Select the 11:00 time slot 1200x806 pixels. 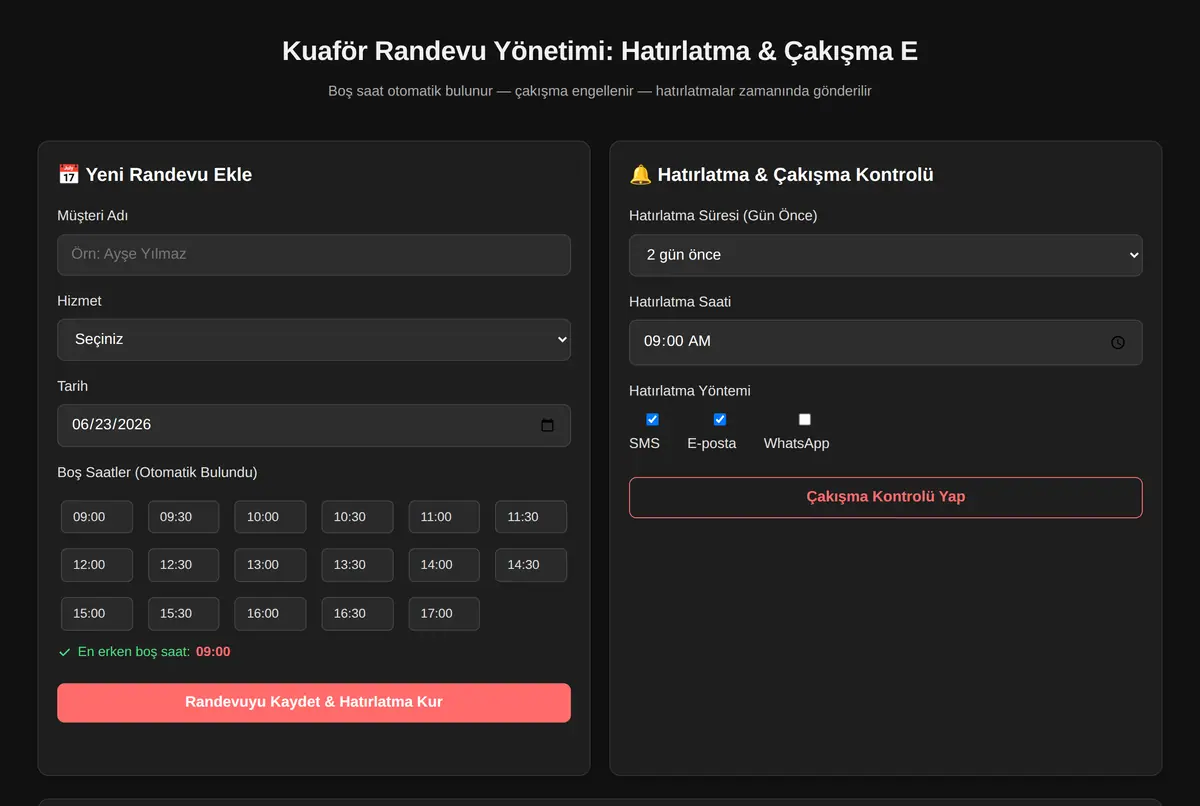tap(444, 517)
